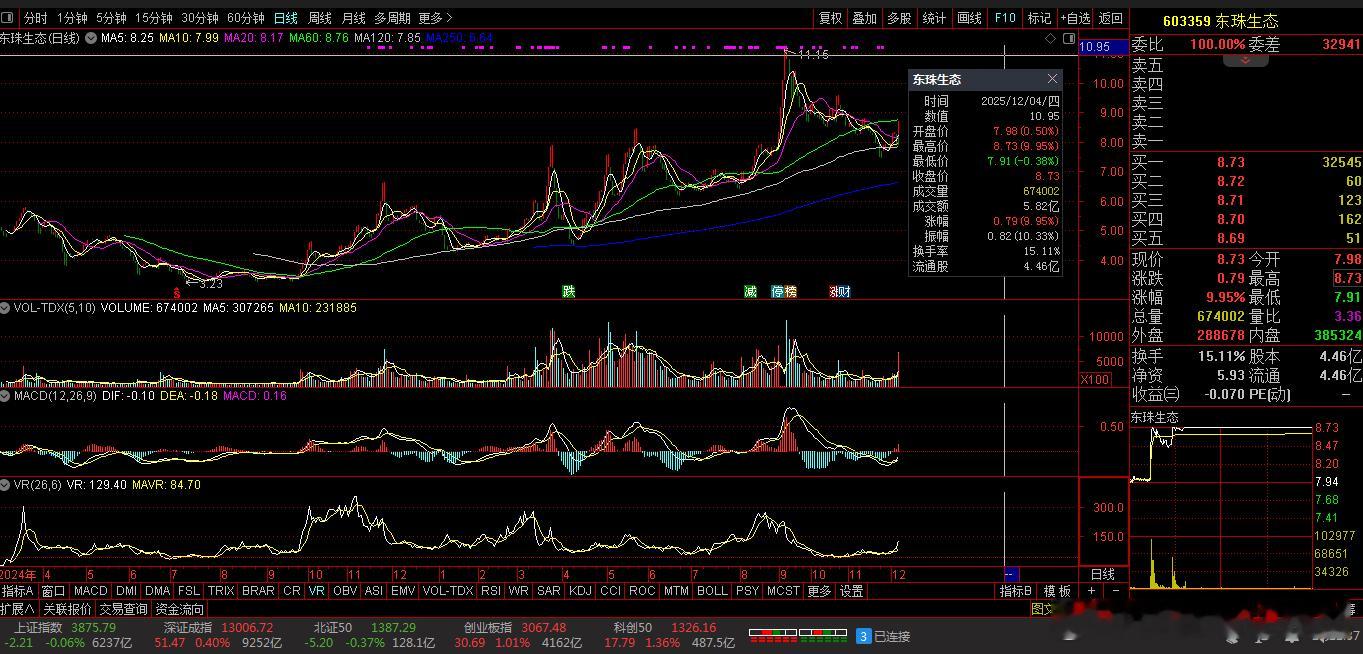Viewport: 1363px width, 654px height.
Task: Choose the MCST indicator
Action: tap(783, 591)
